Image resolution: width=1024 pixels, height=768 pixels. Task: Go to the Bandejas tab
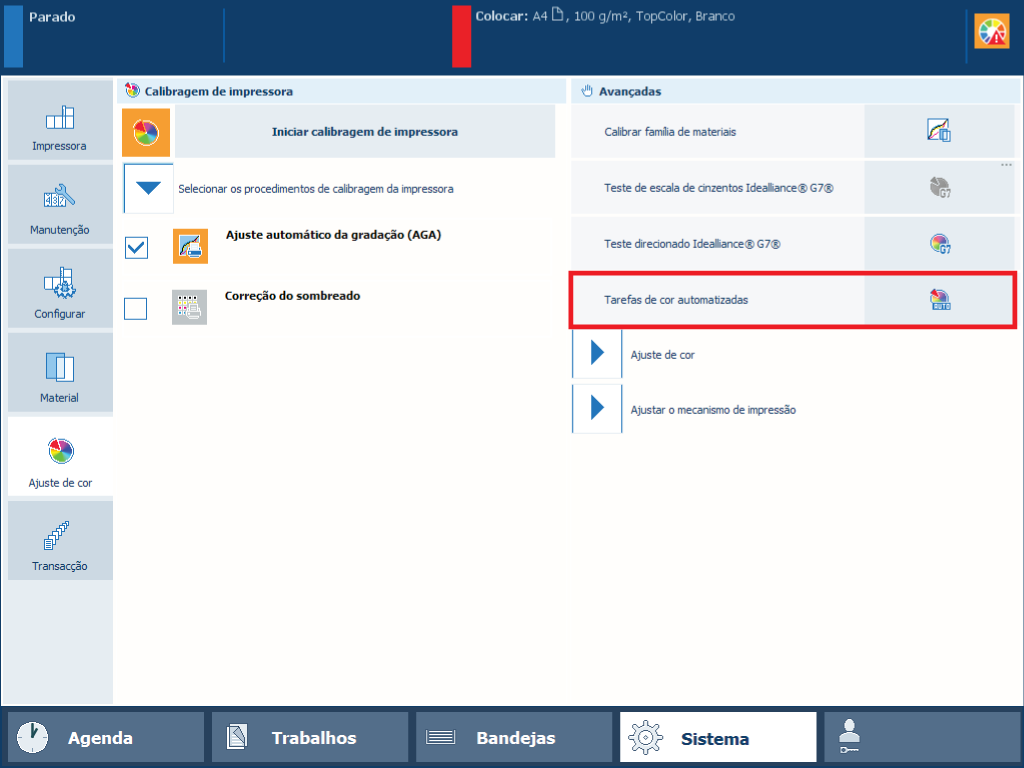click(514, 738)
